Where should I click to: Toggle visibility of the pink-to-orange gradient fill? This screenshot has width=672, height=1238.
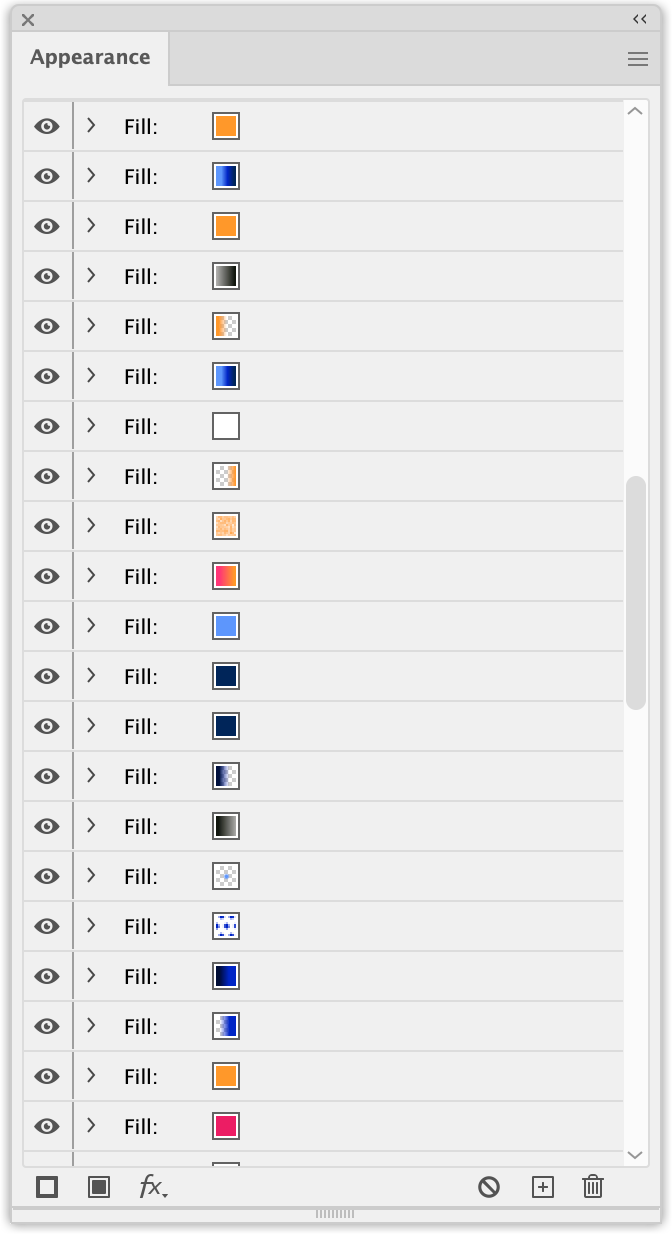coord(47,576)
